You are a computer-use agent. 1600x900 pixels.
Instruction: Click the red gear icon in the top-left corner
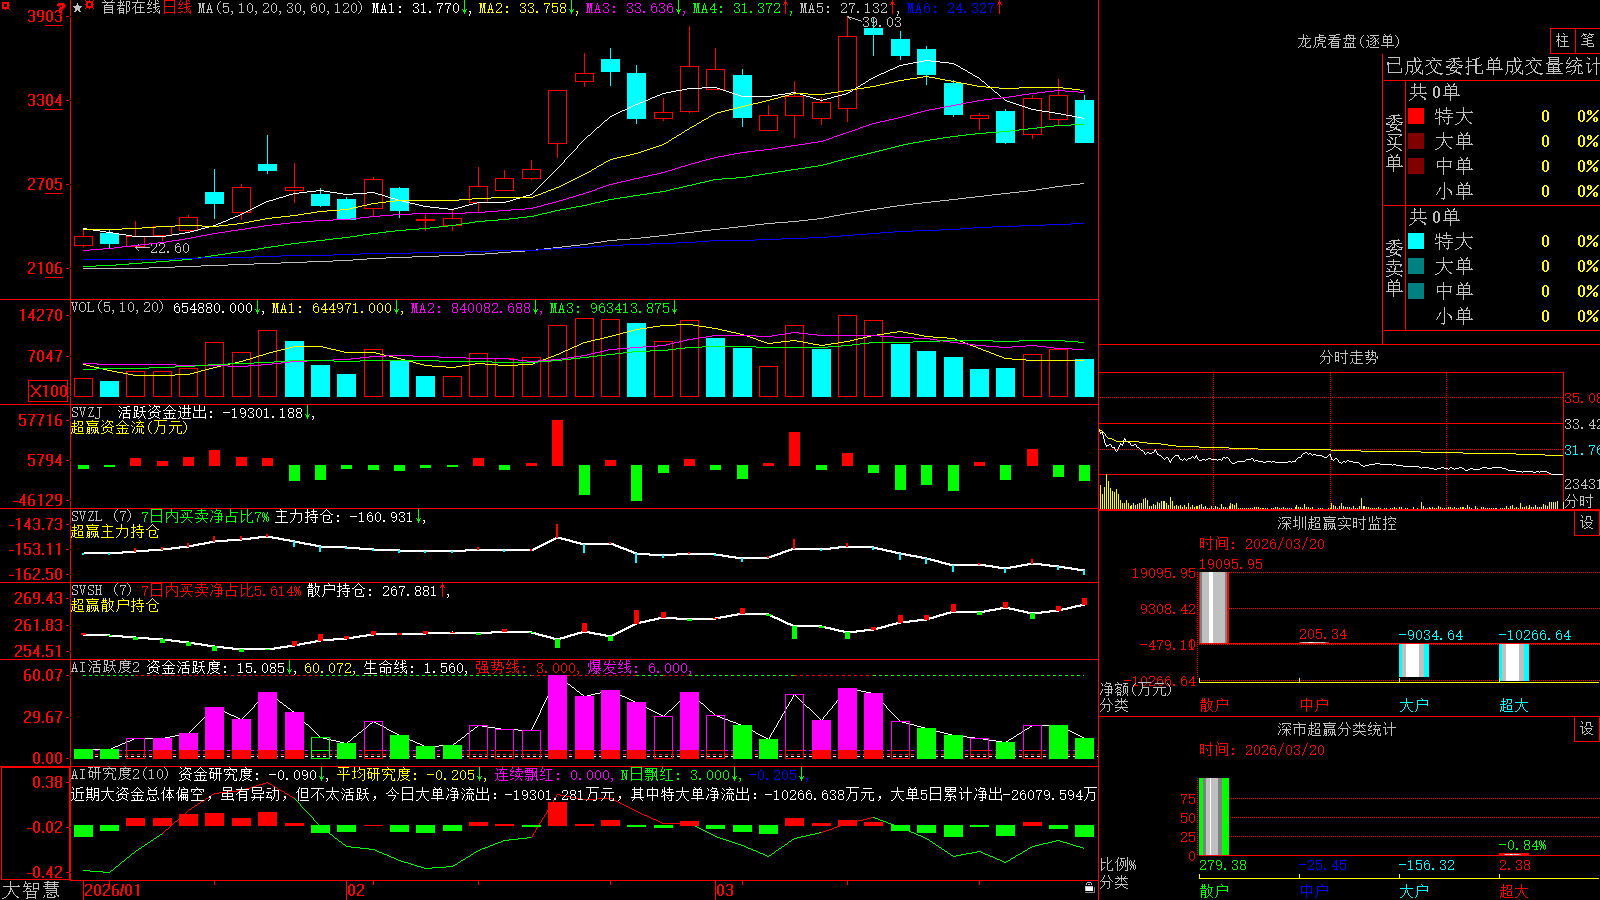click(x=6, y=6)
